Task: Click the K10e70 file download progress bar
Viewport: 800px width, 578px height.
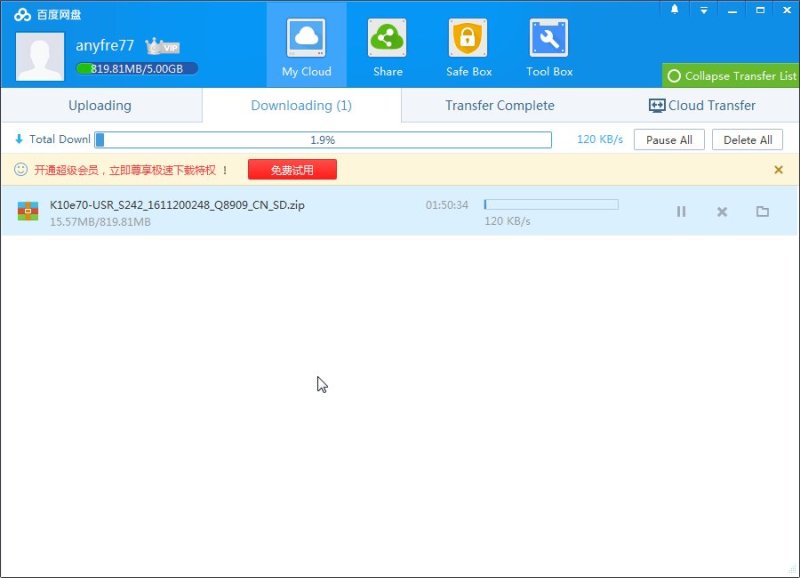Action: click(x=551, y=205)
